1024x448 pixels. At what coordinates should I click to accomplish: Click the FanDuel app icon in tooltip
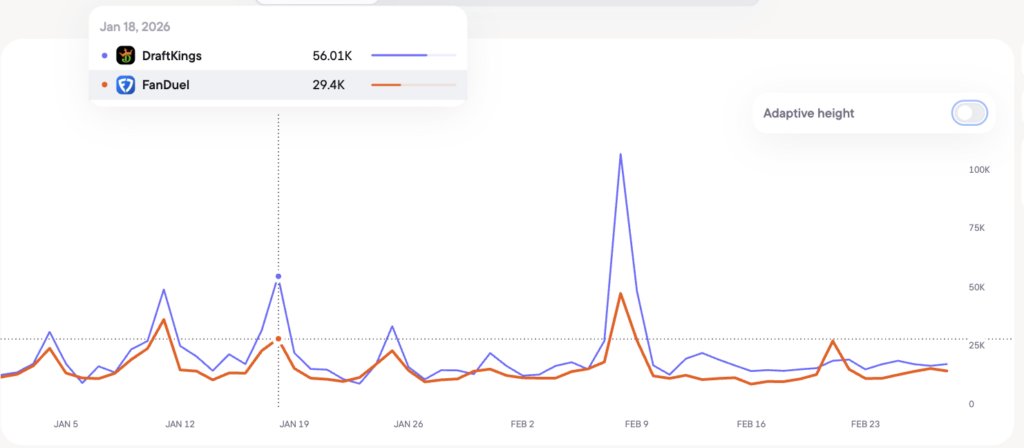(x=126, y=86)
